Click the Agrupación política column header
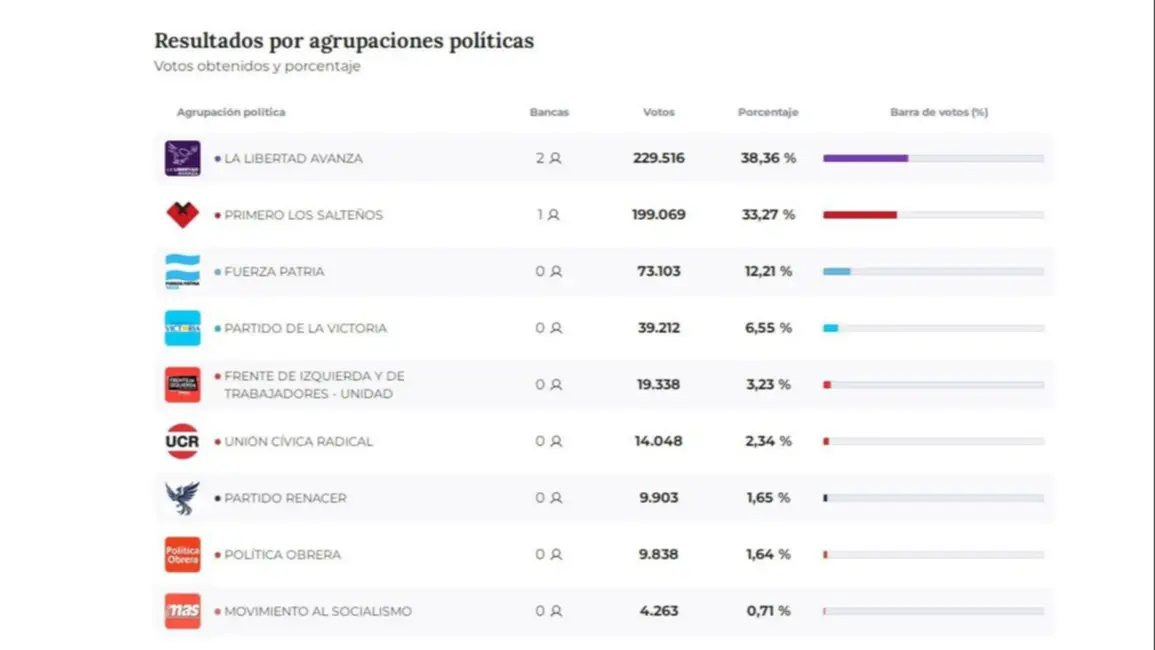Viewport: 1155px width, 650px height. [x=231, y=112]
